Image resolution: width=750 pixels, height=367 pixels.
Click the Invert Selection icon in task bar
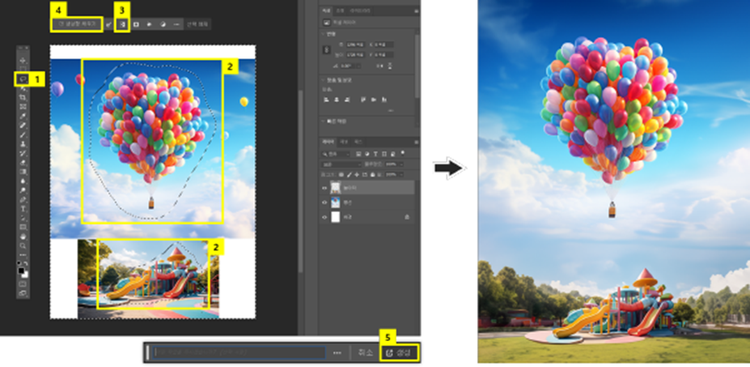[x=122, y=23]
